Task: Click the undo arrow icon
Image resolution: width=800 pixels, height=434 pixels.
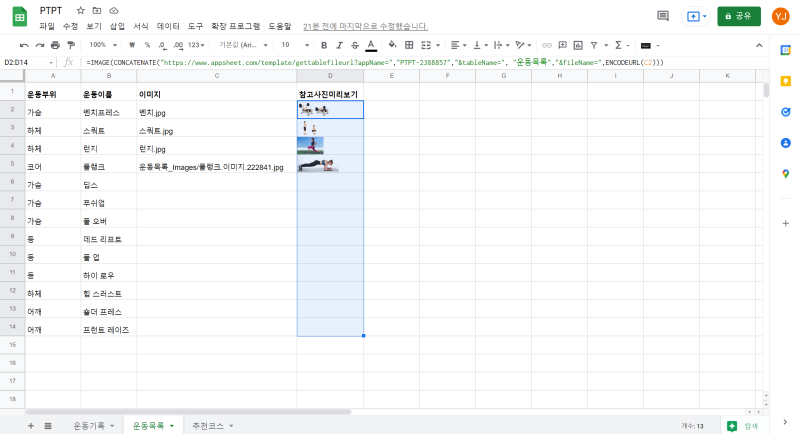Action: [24, 45]
